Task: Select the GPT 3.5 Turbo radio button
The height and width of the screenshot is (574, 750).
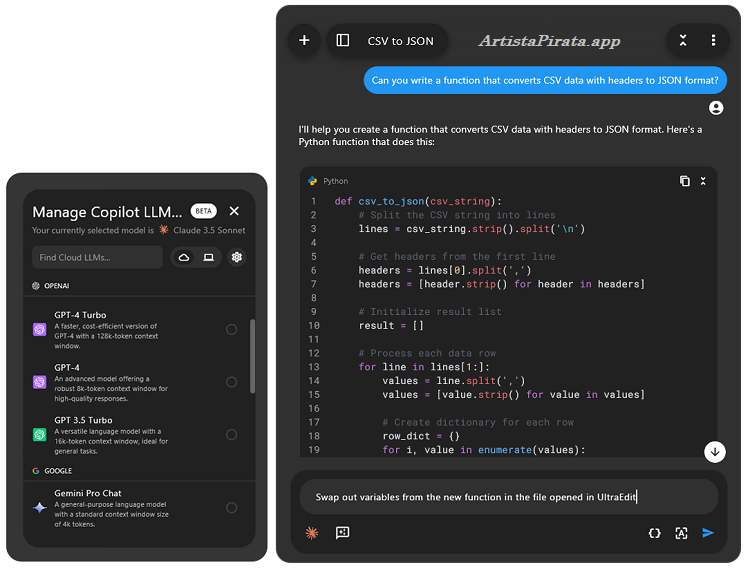Action: [232, 434]
